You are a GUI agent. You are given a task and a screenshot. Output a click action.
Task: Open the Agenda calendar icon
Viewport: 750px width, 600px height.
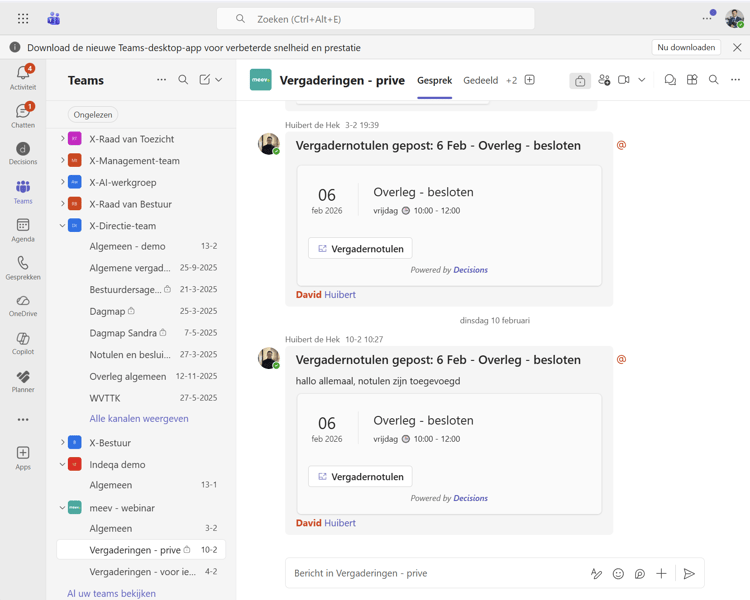[x=22, y=229]
